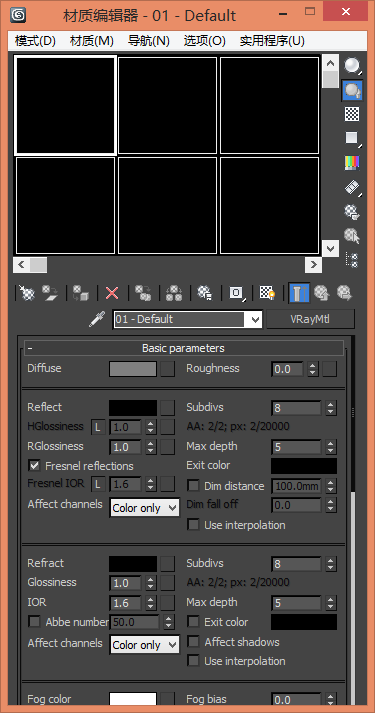Screen dimensions: 375x713
Task: Open the 实用程序(U) menu
Action: pyautogui.click(x=272, y=41)
